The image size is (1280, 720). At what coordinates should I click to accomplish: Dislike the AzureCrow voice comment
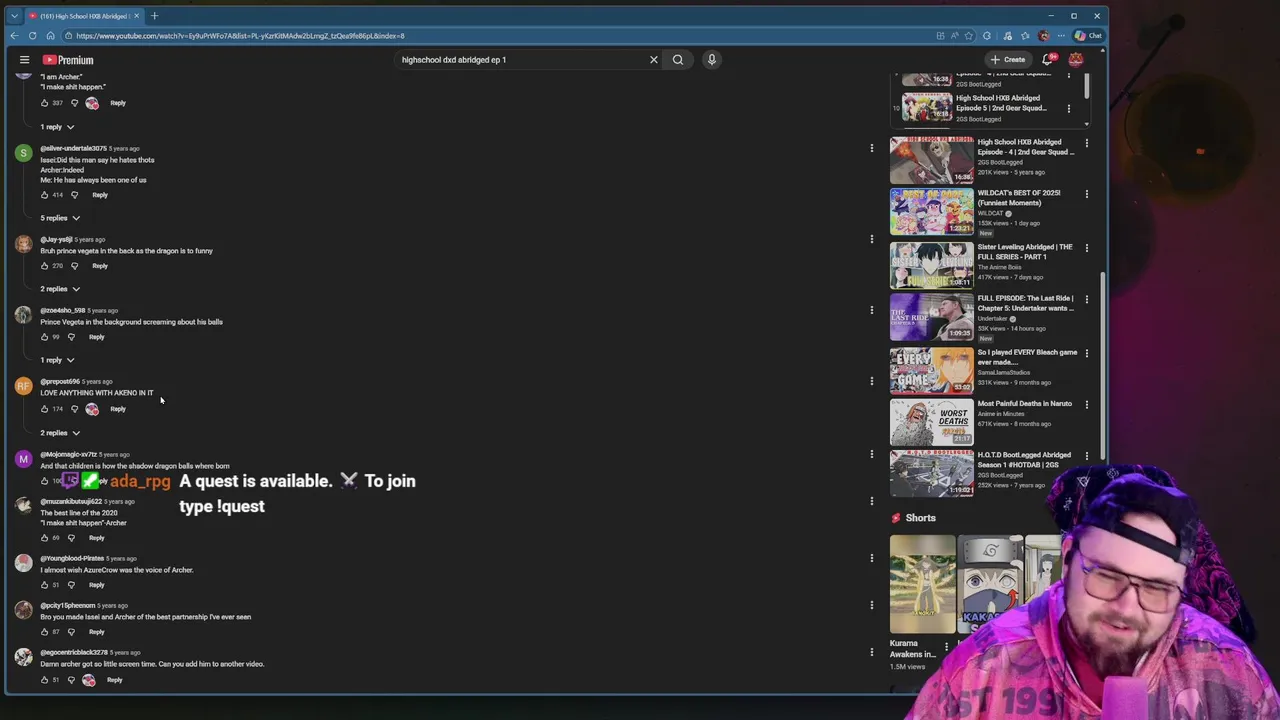(x=71, y=585)
